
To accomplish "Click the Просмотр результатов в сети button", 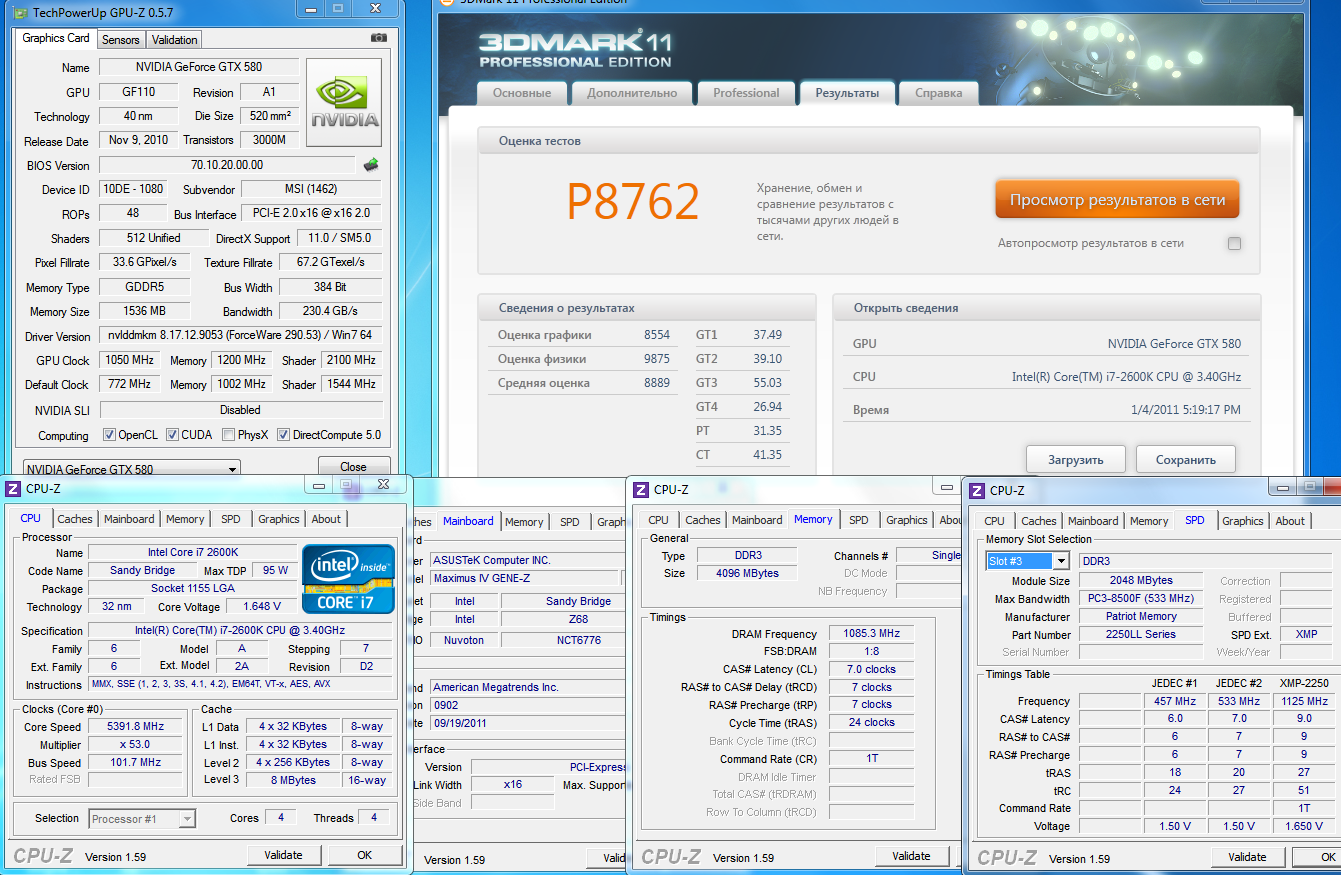I will (1117, 200).
